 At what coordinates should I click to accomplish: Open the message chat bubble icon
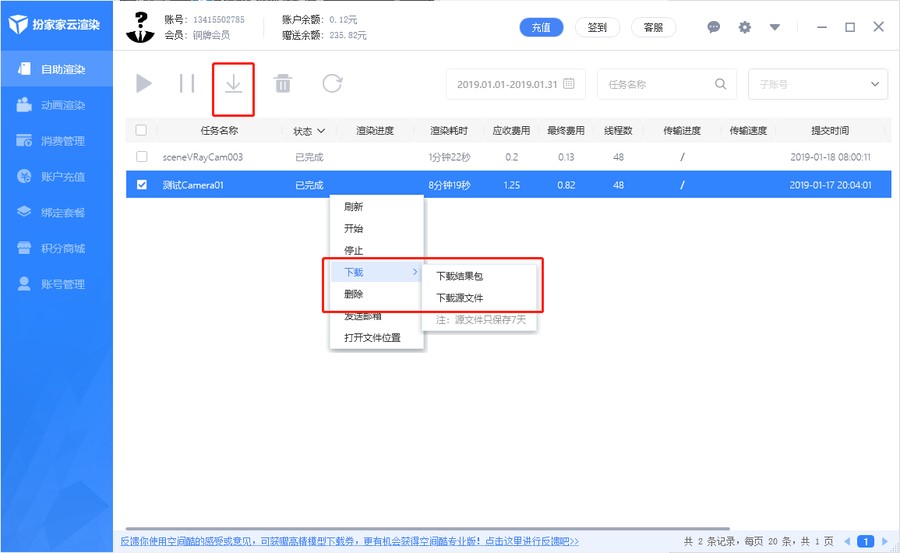(714, 27)
